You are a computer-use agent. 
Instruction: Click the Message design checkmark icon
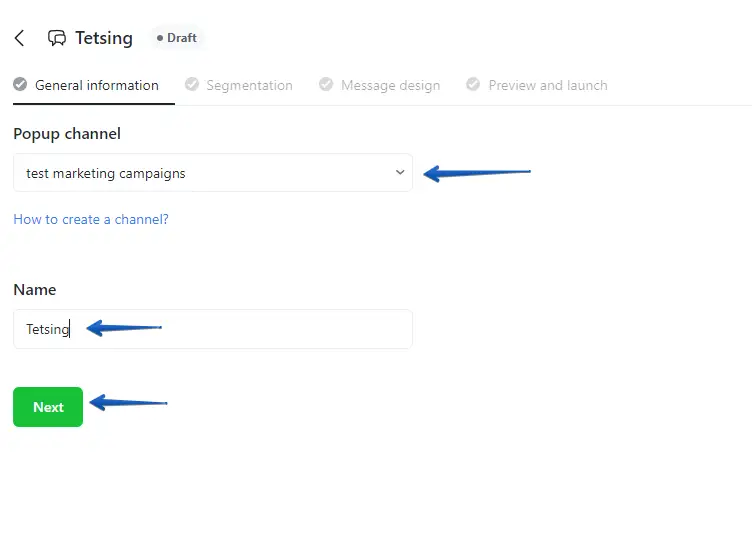(326, 85)
